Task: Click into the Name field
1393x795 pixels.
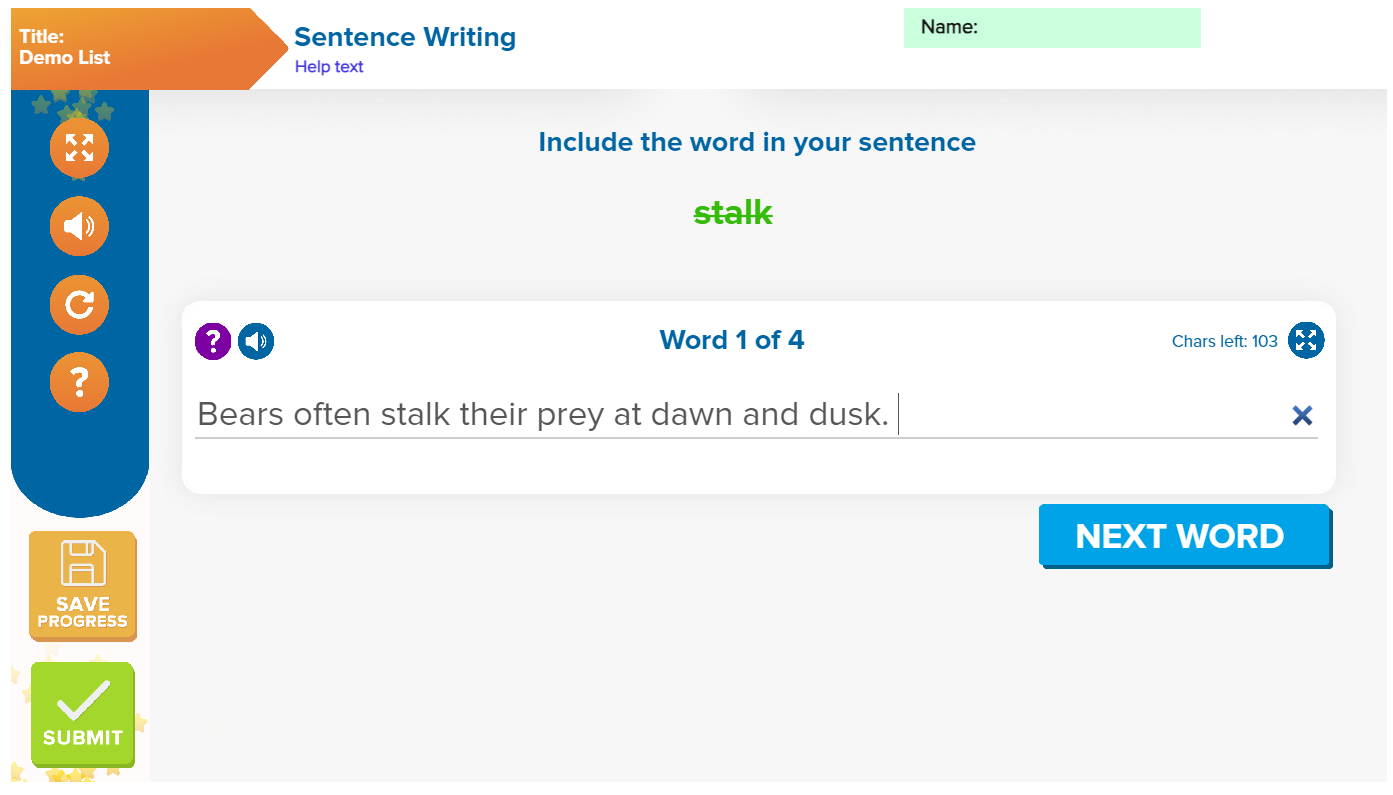Action: 1085,28
